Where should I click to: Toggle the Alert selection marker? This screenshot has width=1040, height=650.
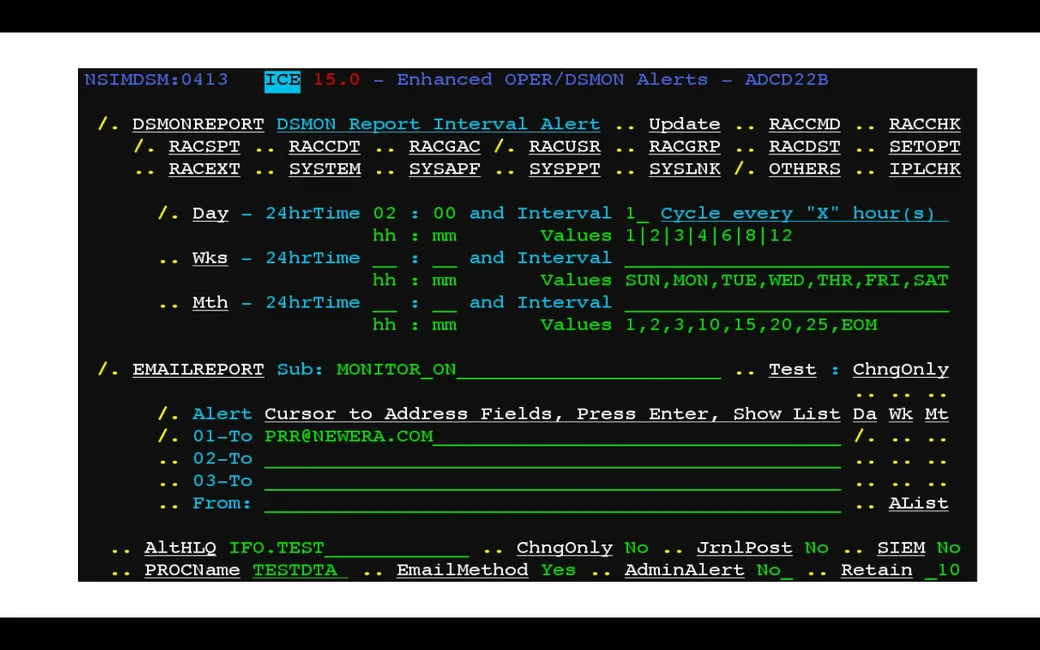[168, 414]
